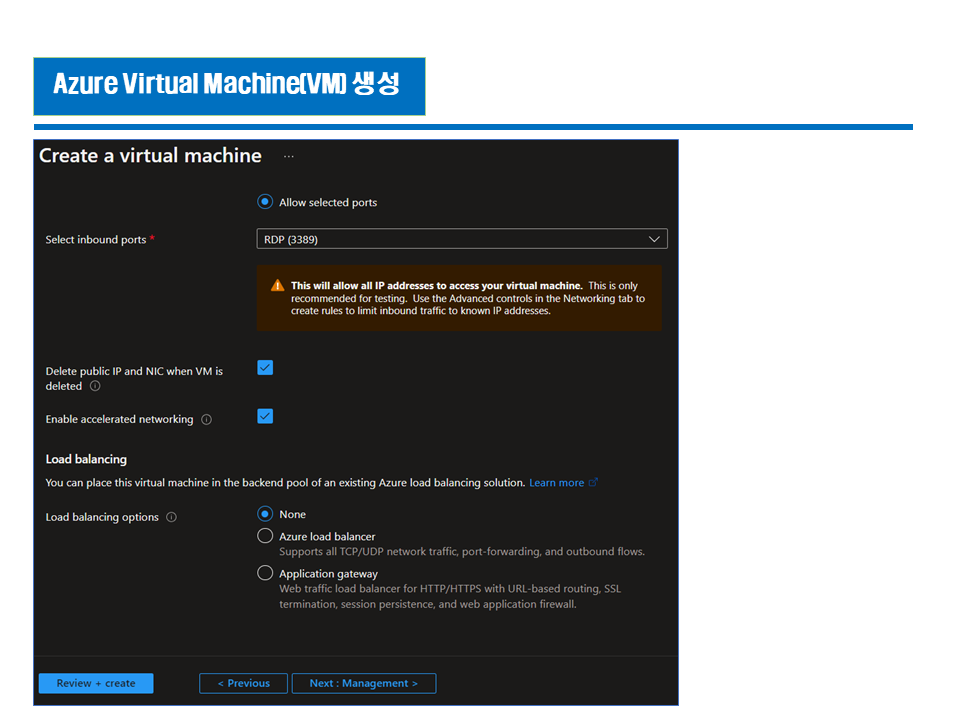Viewport: 960px width, 720px height.
Task: Open the Learn more link
Action: pyautogui.click(x=557, y=482)
